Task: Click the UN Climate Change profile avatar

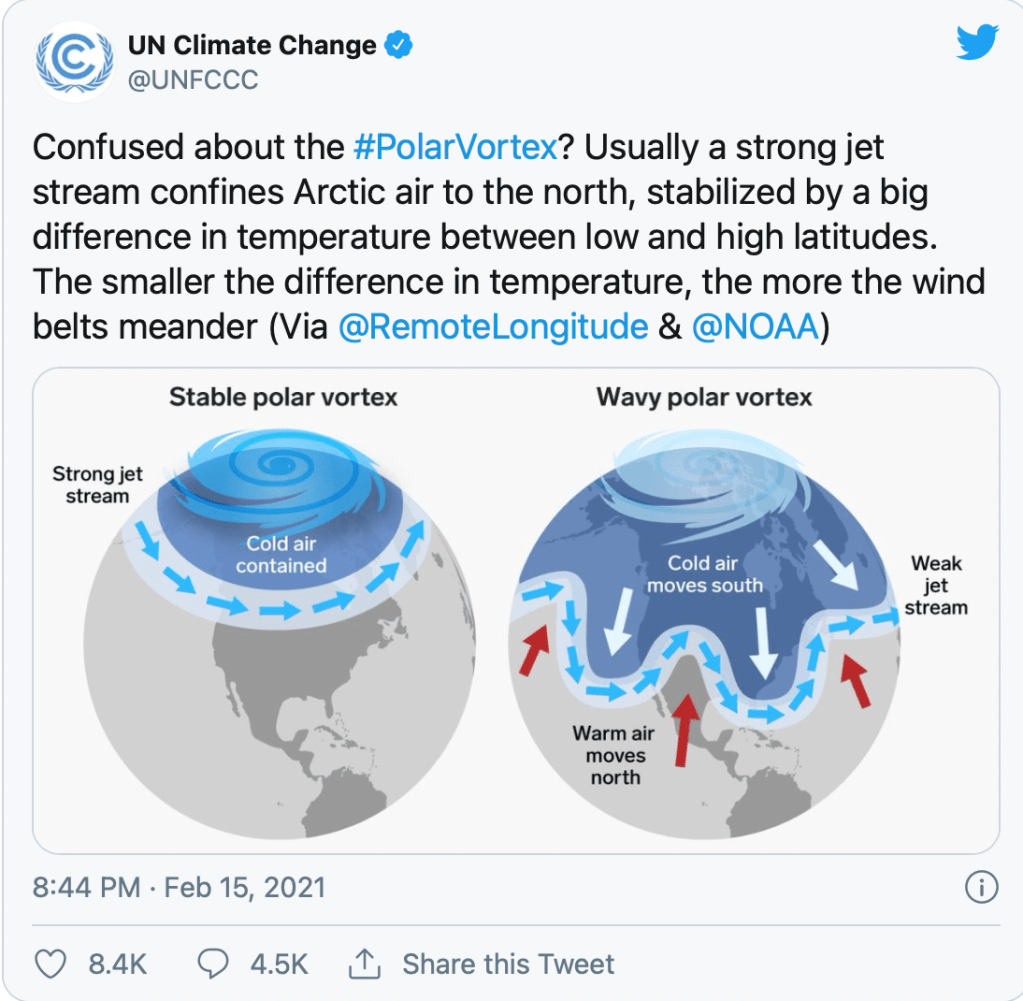Action: 74,61
